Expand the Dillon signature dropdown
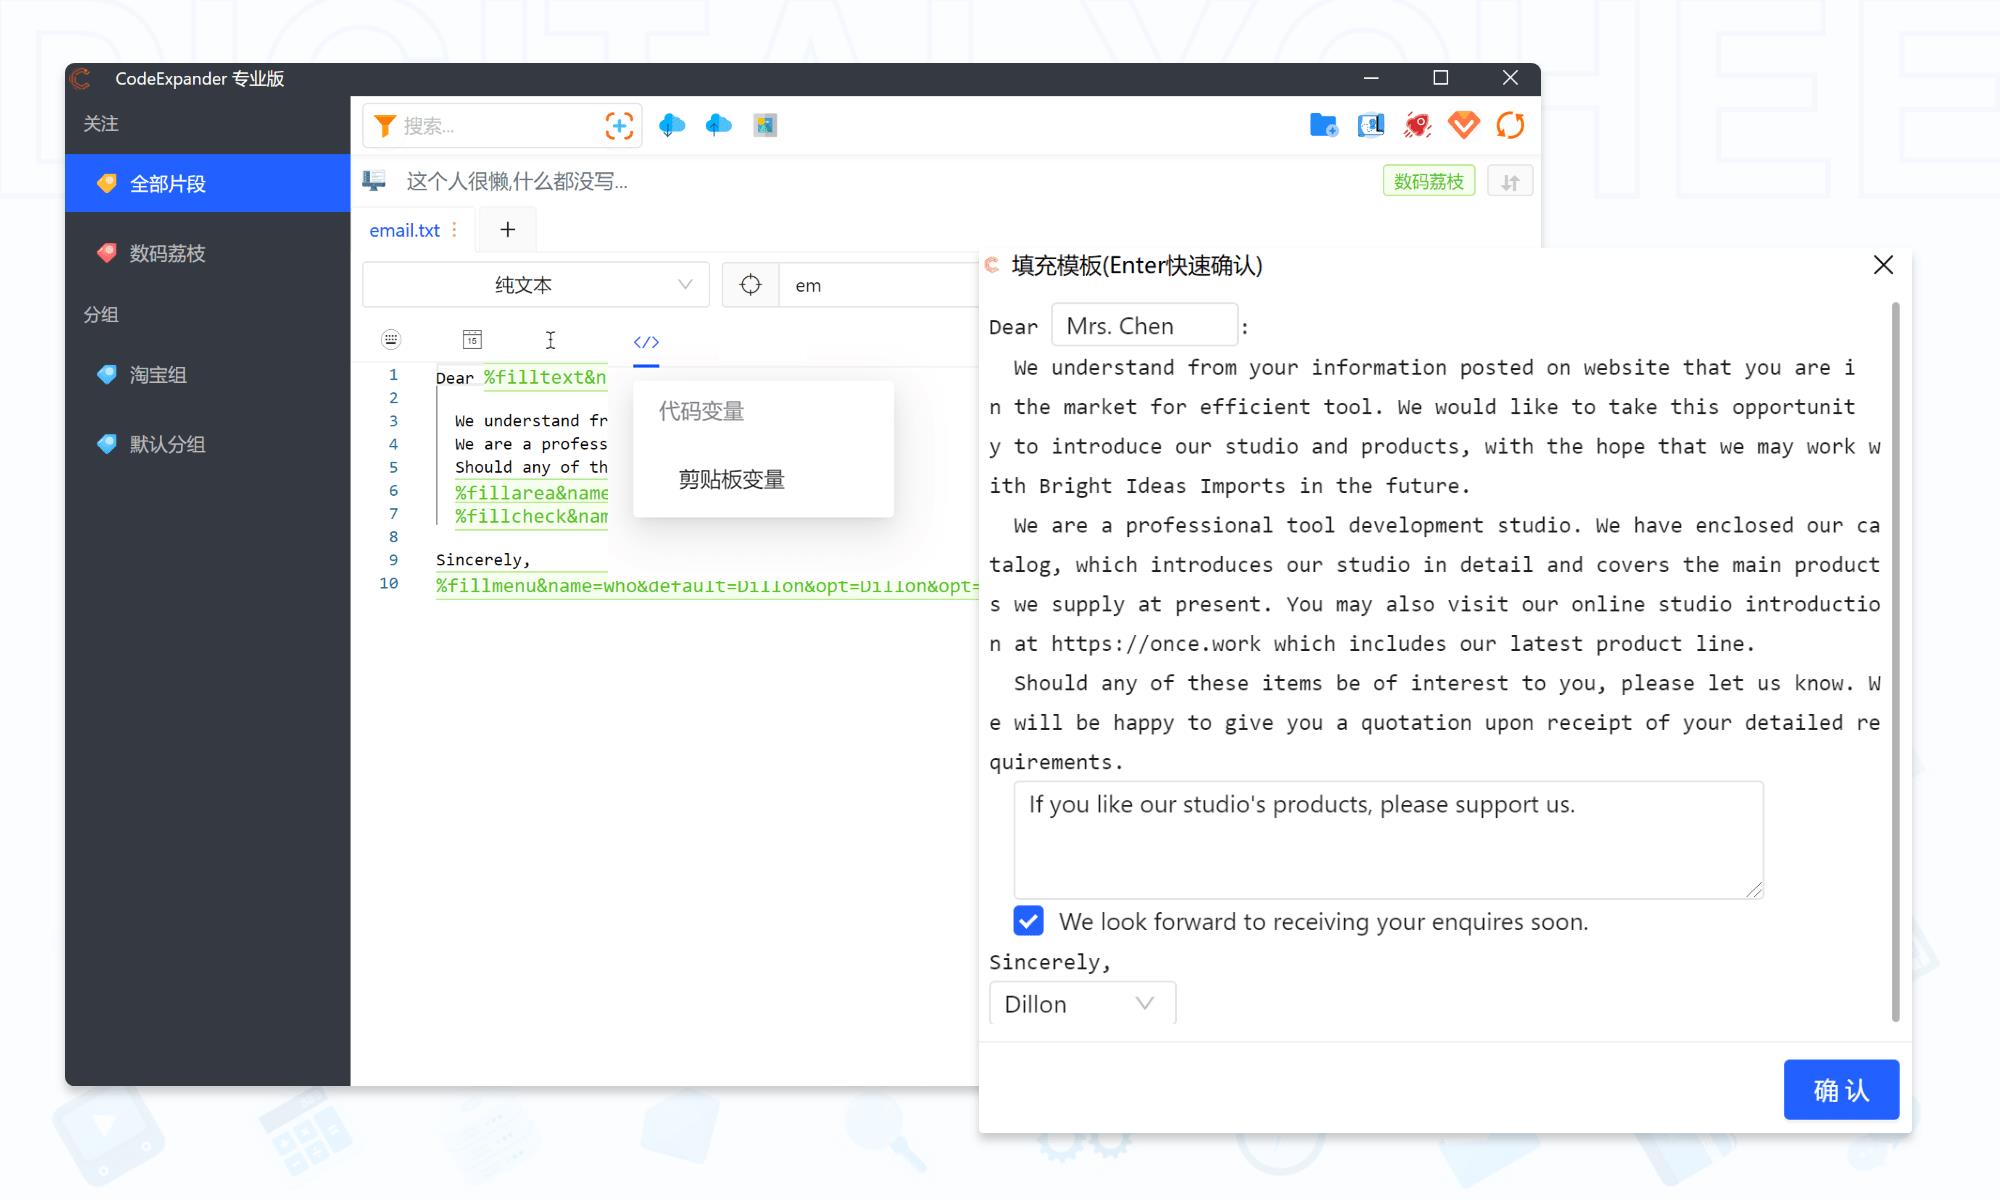Image resolution: width=2000 pixels, height=1200 pixels. click(x=1082, y=1004)
